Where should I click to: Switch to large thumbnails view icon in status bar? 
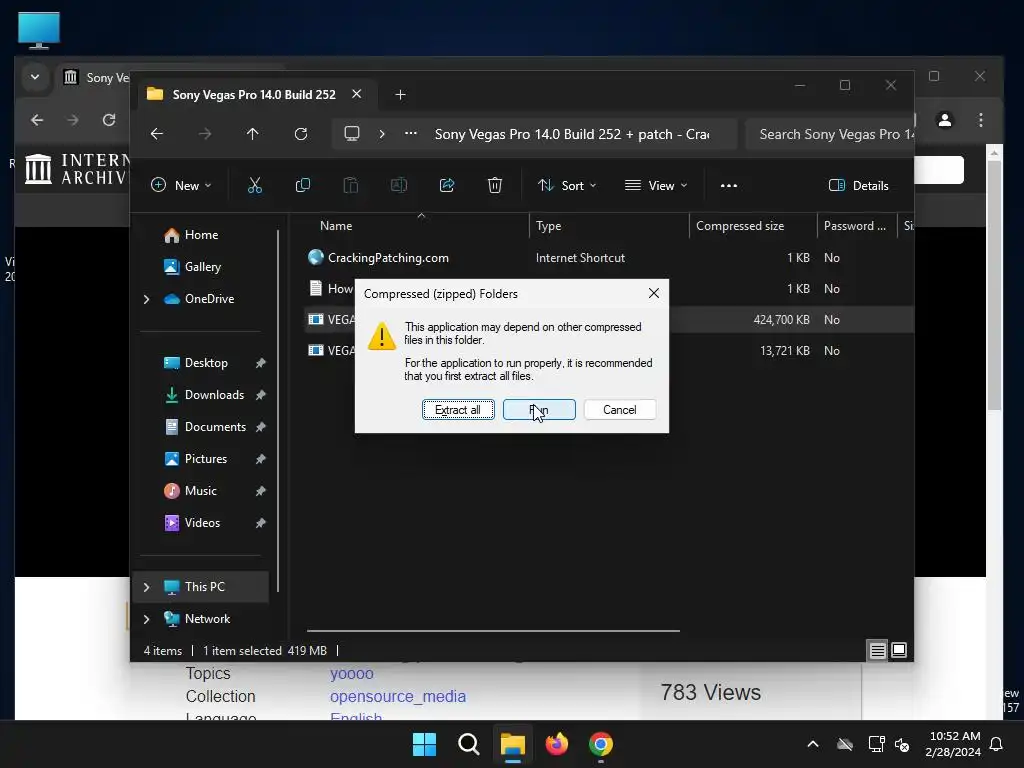point(899,650)
